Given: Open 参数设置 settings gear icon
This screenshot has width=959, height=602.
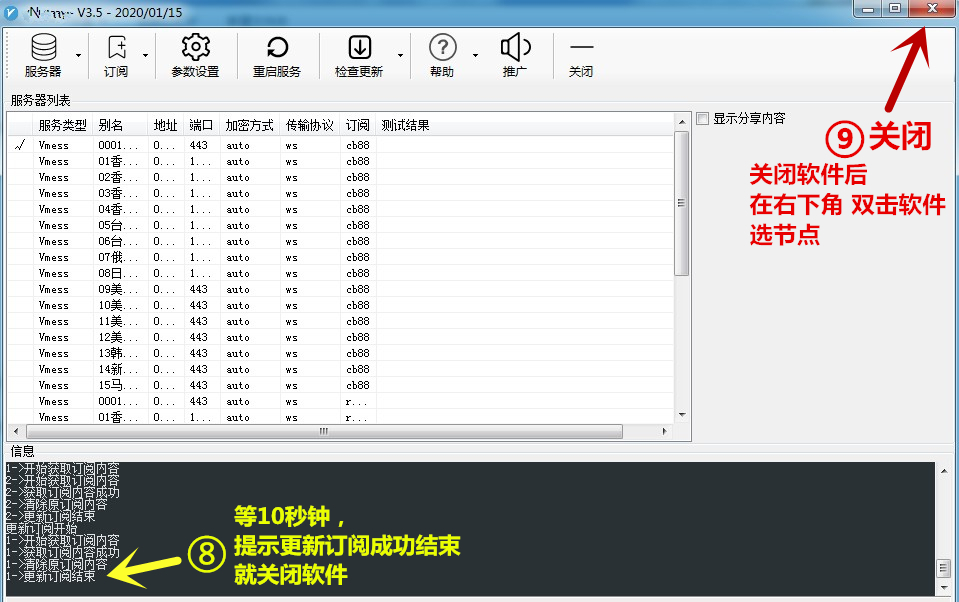Looking at the screenshot, I should coord(195,48).
